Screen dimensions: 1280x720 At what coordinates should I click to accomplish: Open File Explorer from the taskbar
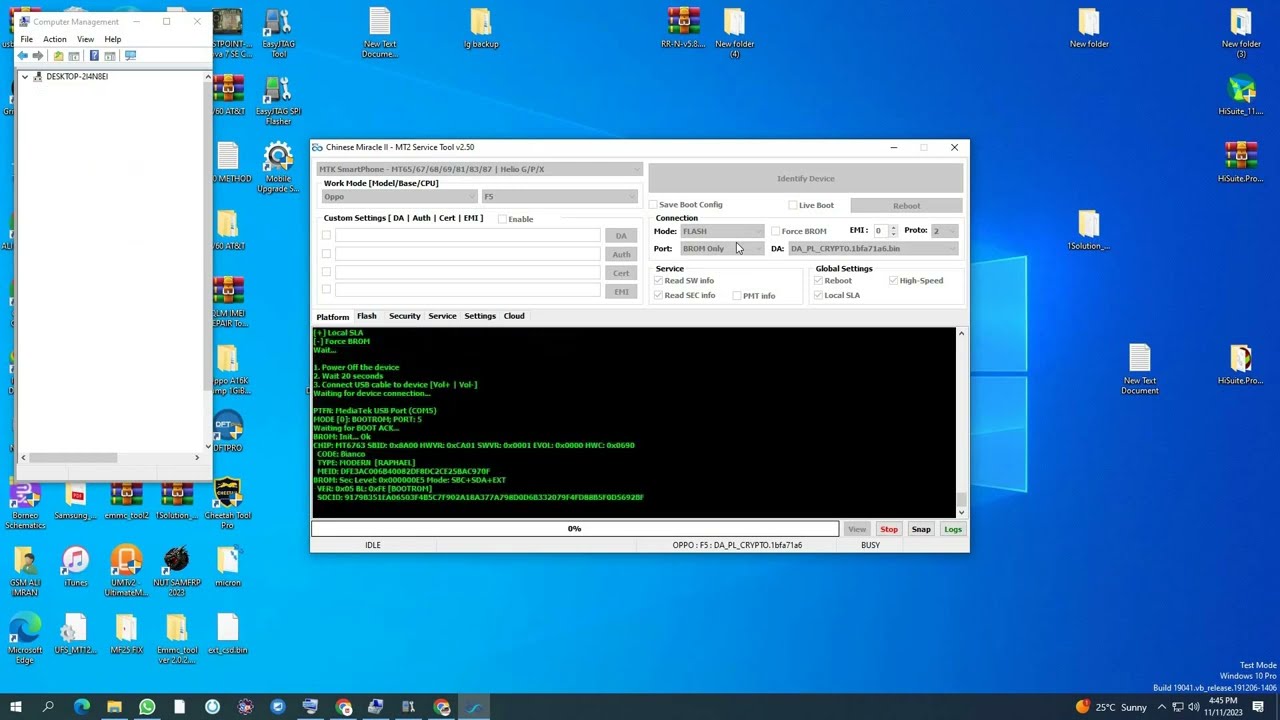pos(114,707)
